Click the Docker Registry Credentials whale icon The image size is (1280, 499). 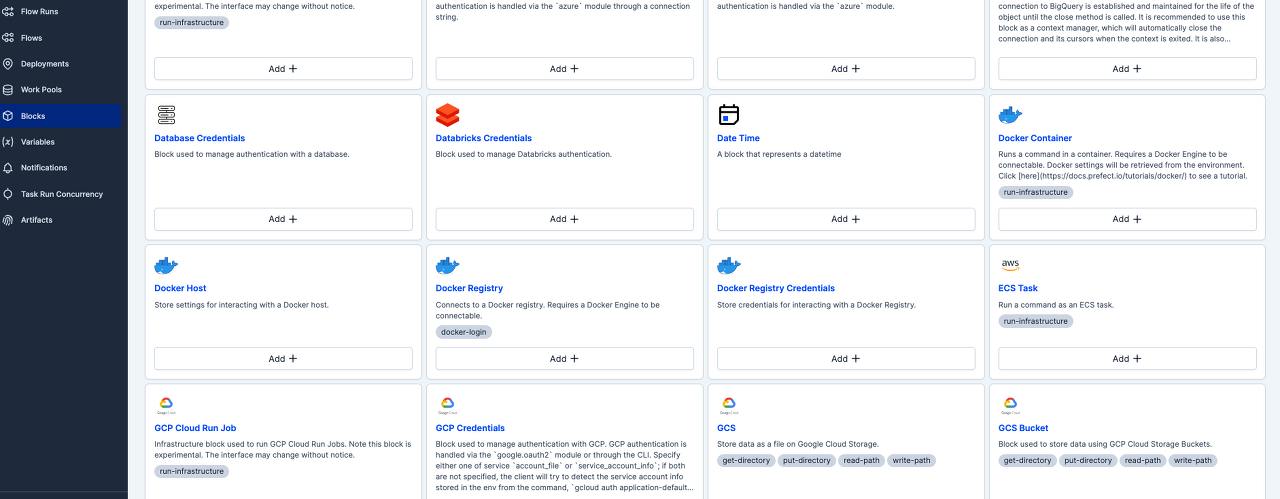(729, 265)
